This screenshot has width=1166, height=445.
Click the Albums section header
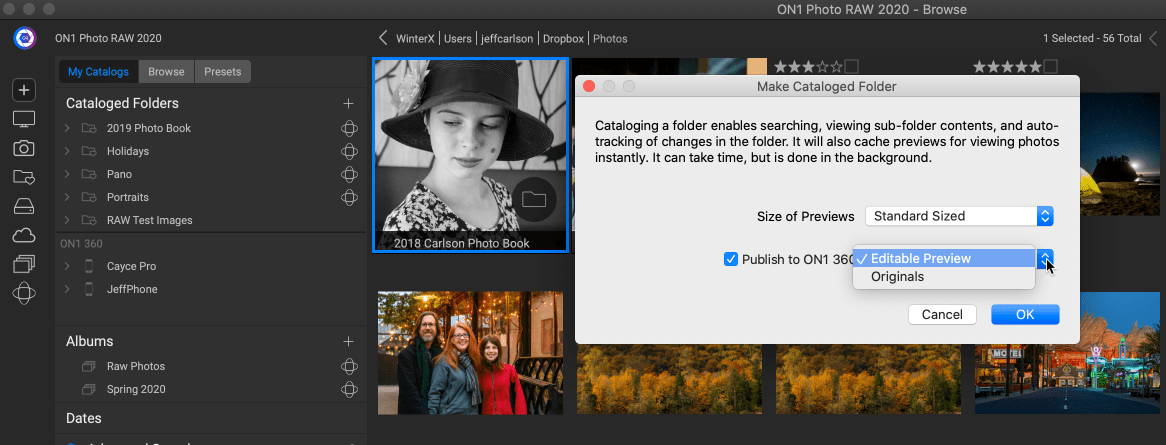click(89, 342)
